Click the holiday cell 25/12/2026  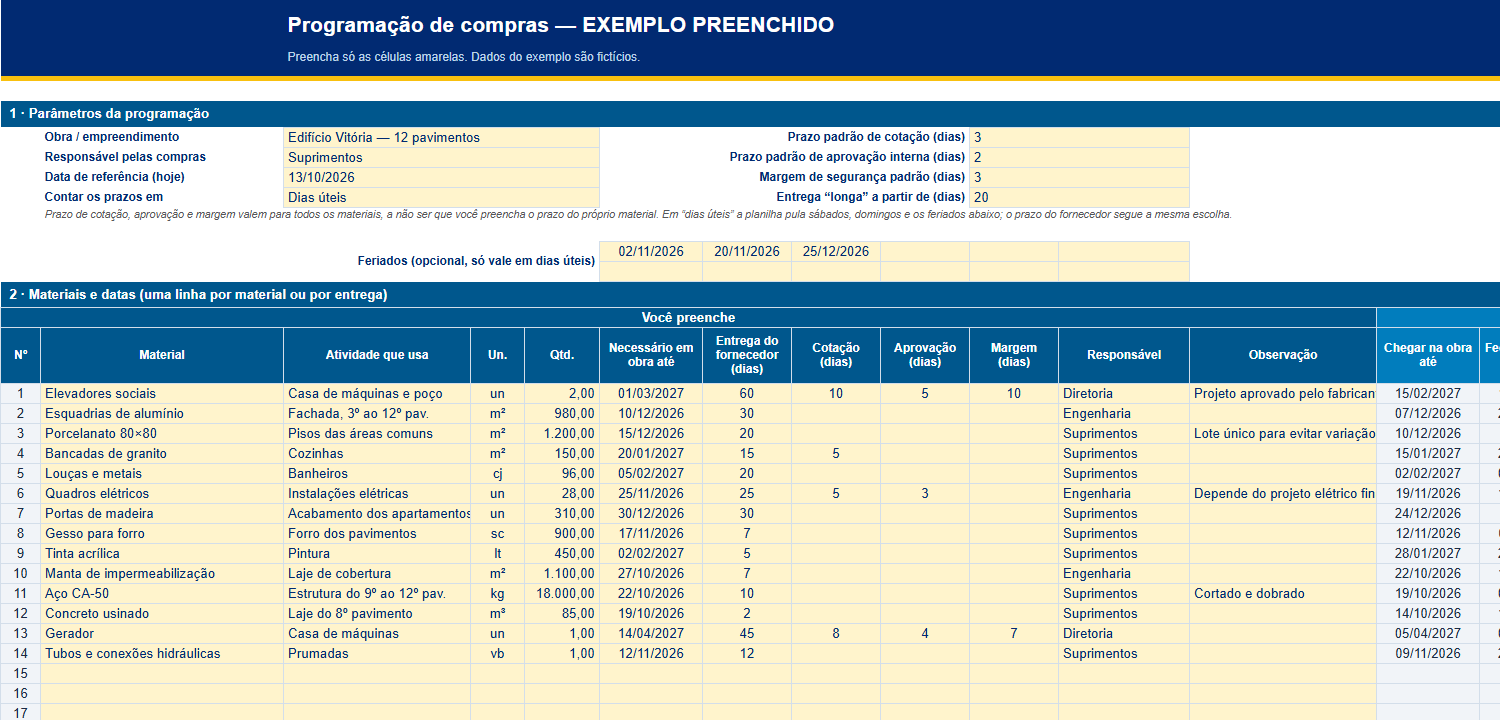836,251
